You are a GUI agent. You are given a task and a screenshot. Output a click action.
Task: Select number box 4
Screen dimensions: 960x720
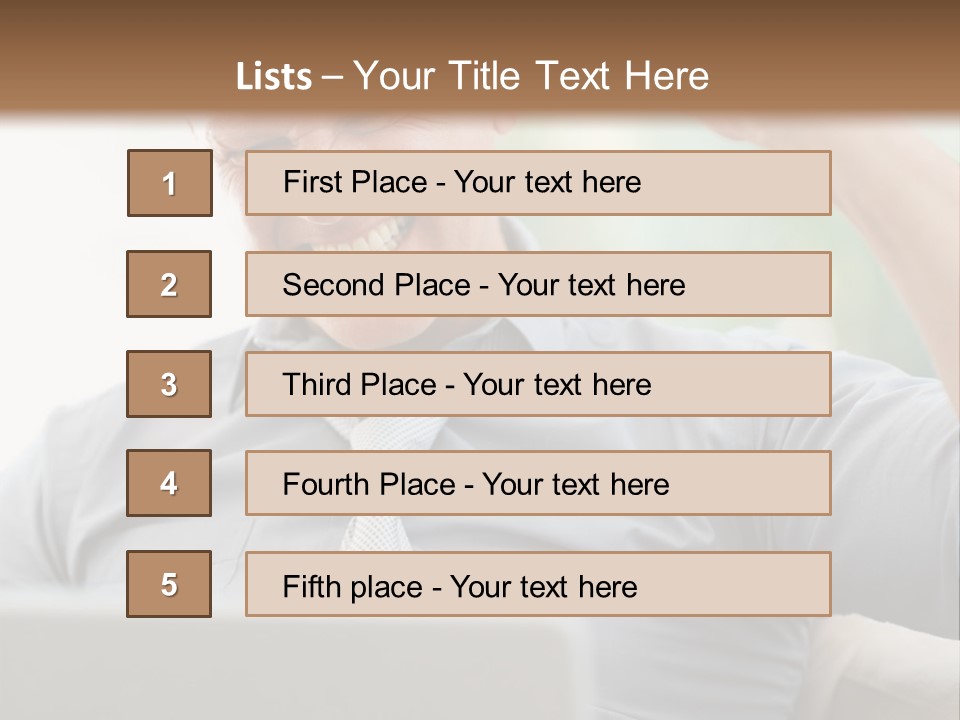pos(169,483)
